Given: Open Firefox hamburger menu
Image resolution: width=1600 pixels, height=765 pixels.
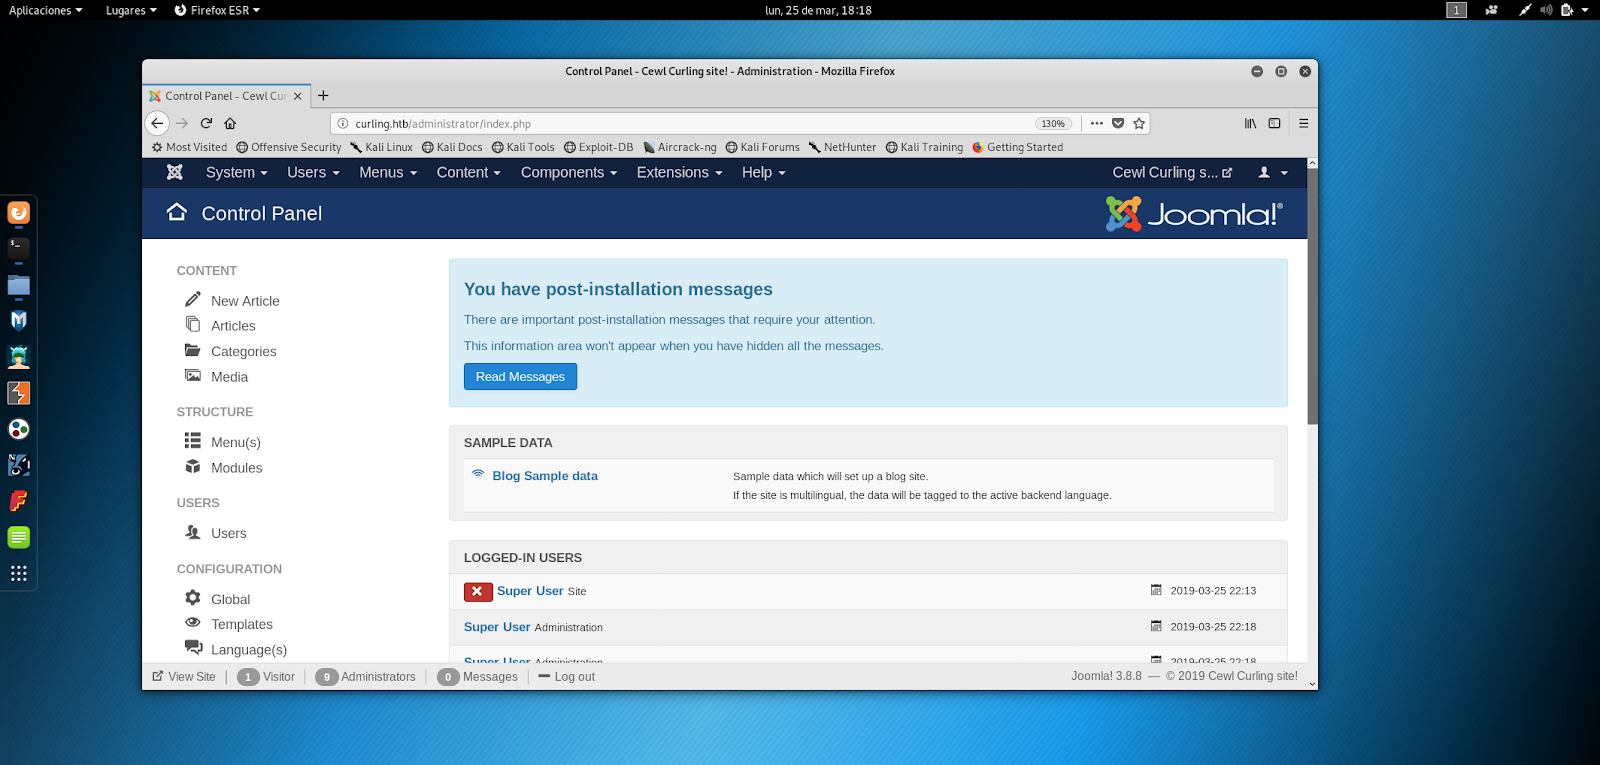Looking at the screenshot, I should 1303,123.
